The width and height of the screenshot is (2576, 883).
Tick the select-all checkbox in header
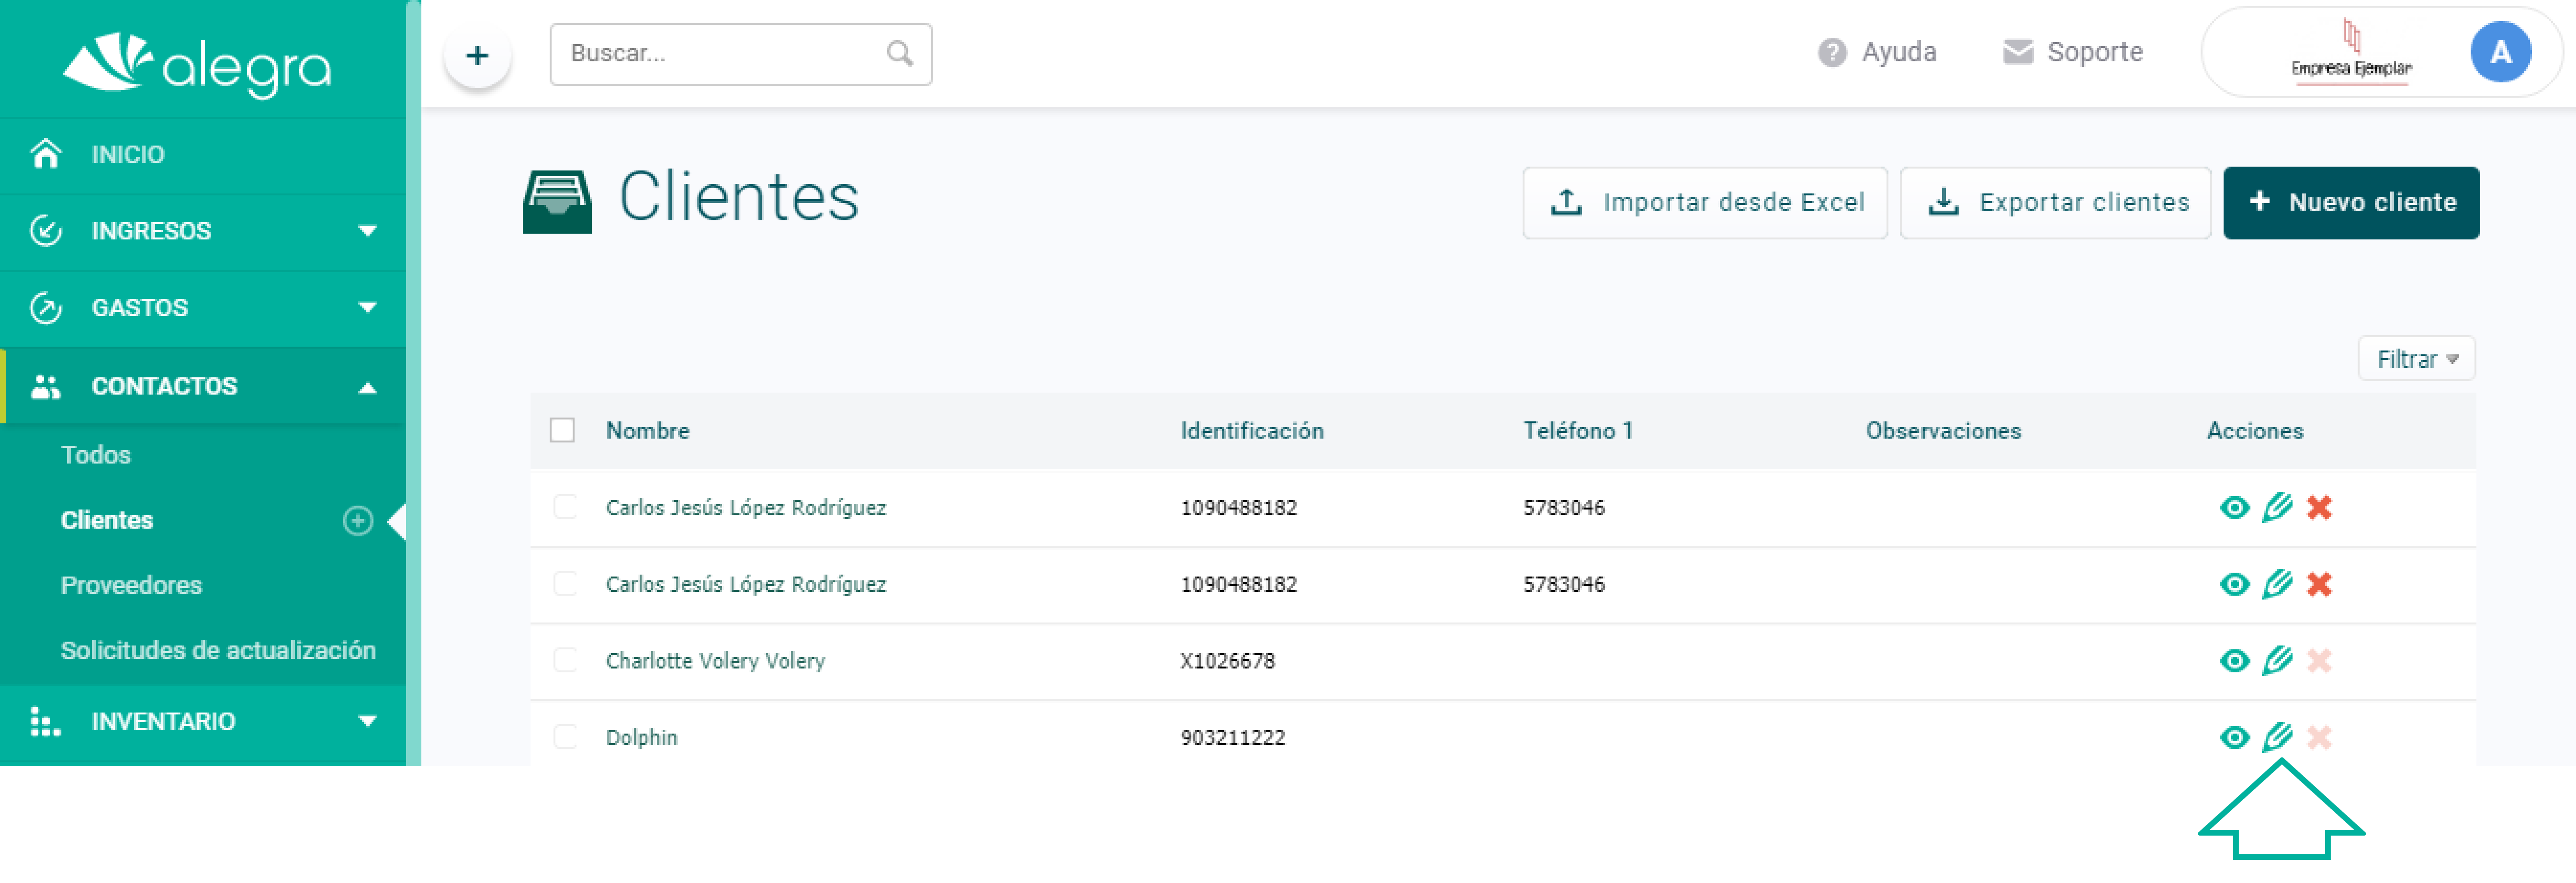click(562, 430)
